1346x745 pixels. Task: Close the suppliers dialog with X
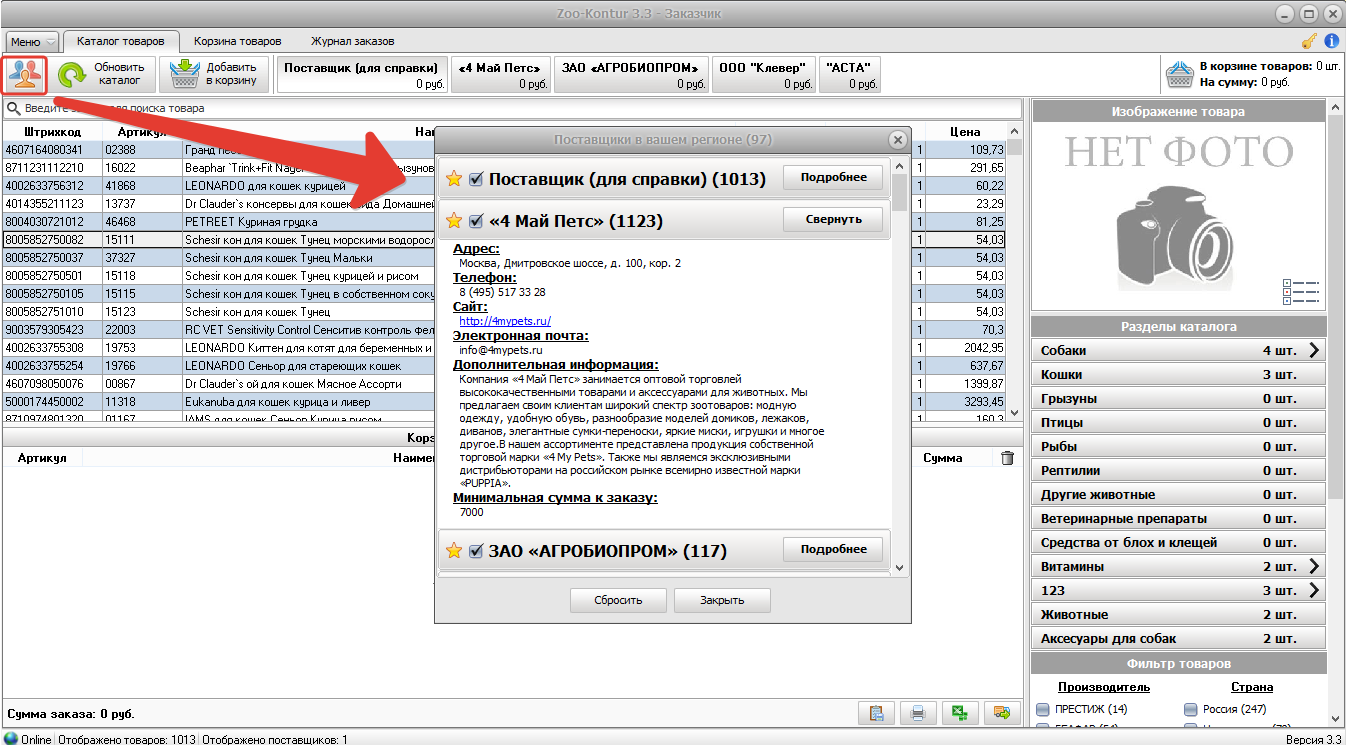[898, 140]
